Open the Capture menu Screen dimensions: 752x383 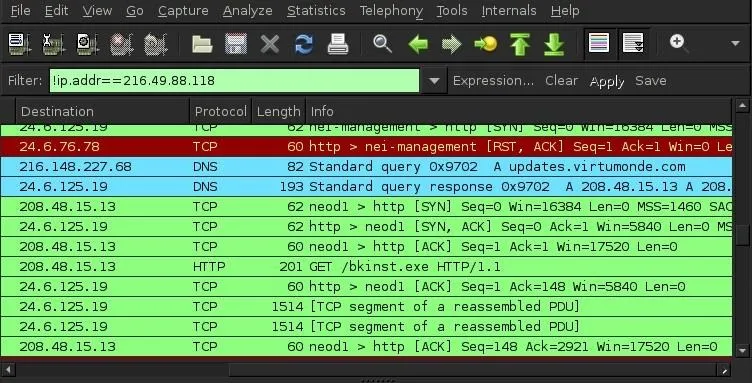[x=183, y=11]
